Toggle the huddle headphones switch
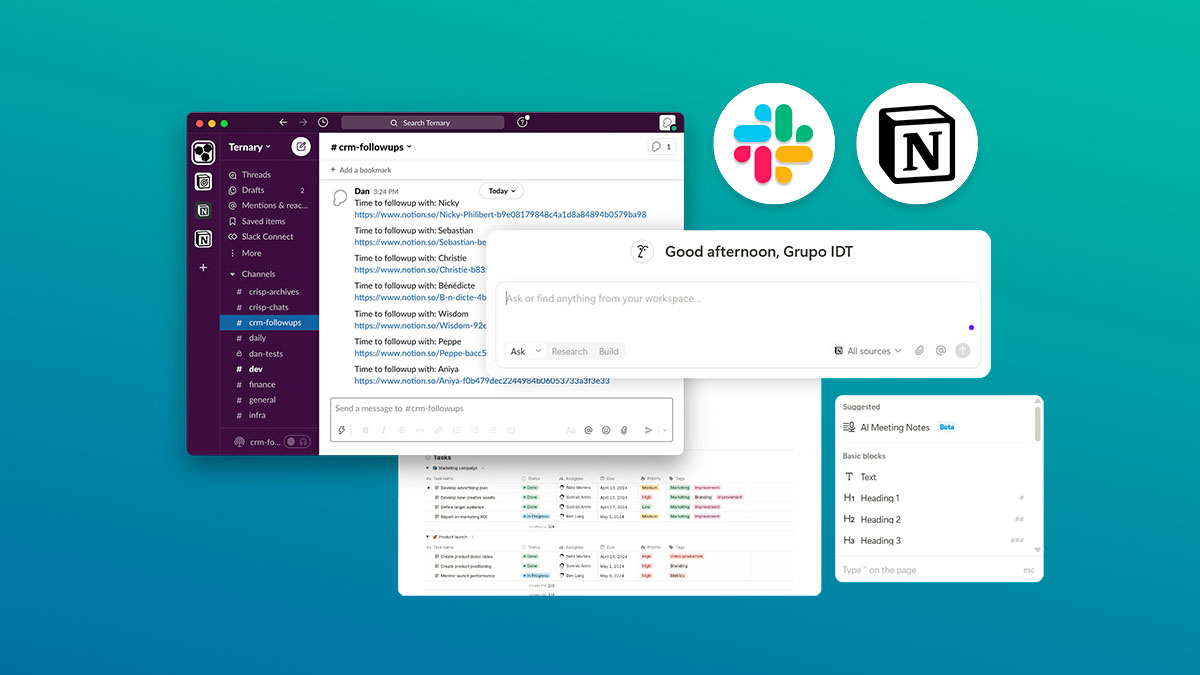1200x675 pixels. click(x=296, y=441)
